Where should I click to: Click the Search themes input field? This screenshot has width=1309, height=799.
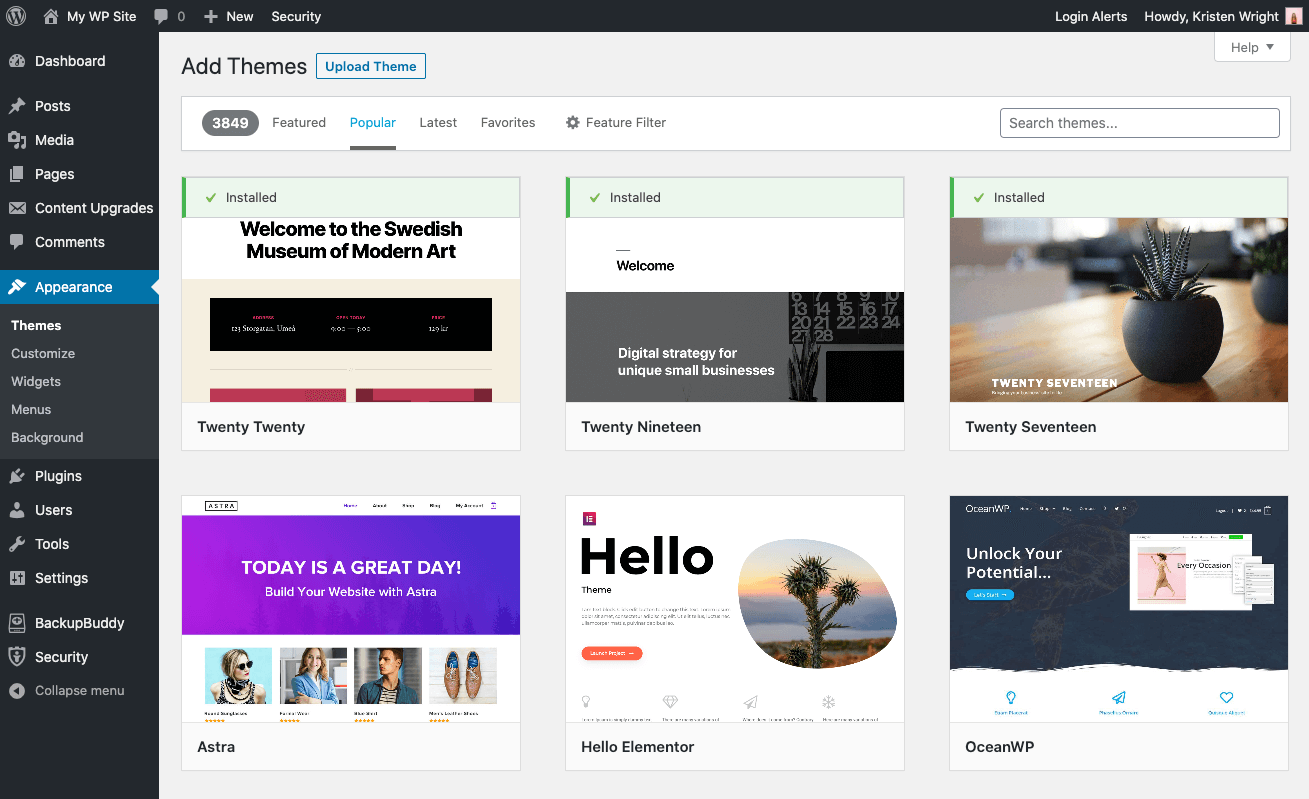point(1139,122)
